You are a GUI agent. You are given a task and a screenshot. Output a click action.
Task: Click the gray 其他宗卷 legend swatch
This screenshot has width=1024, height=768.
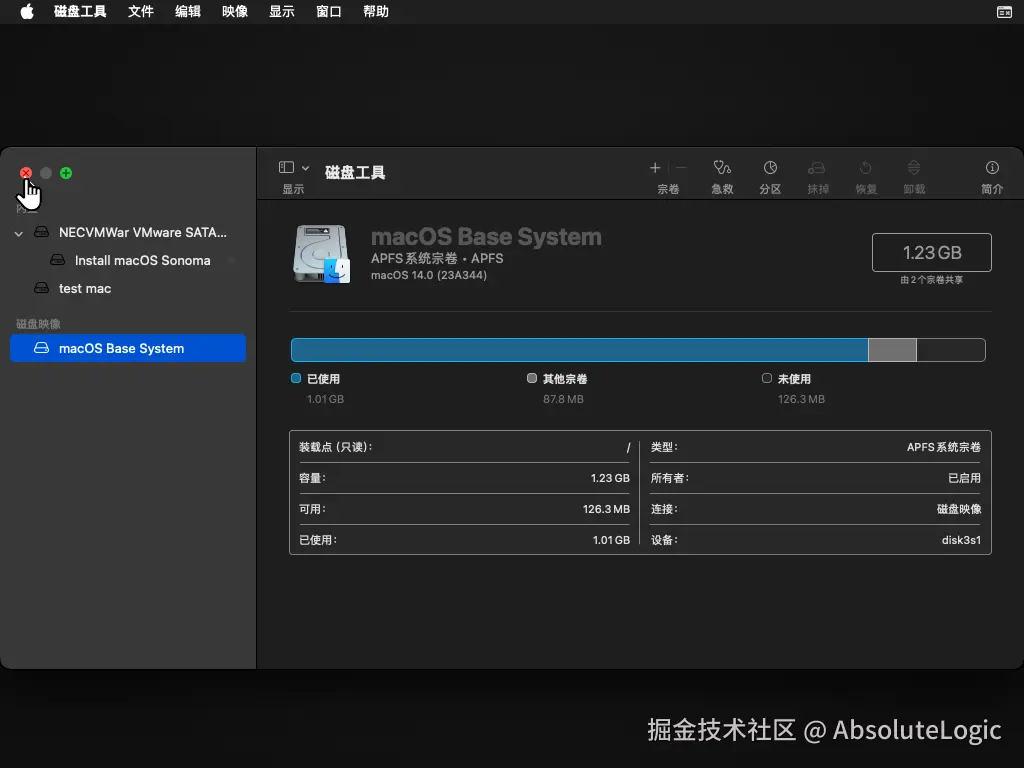pos(532,378)
